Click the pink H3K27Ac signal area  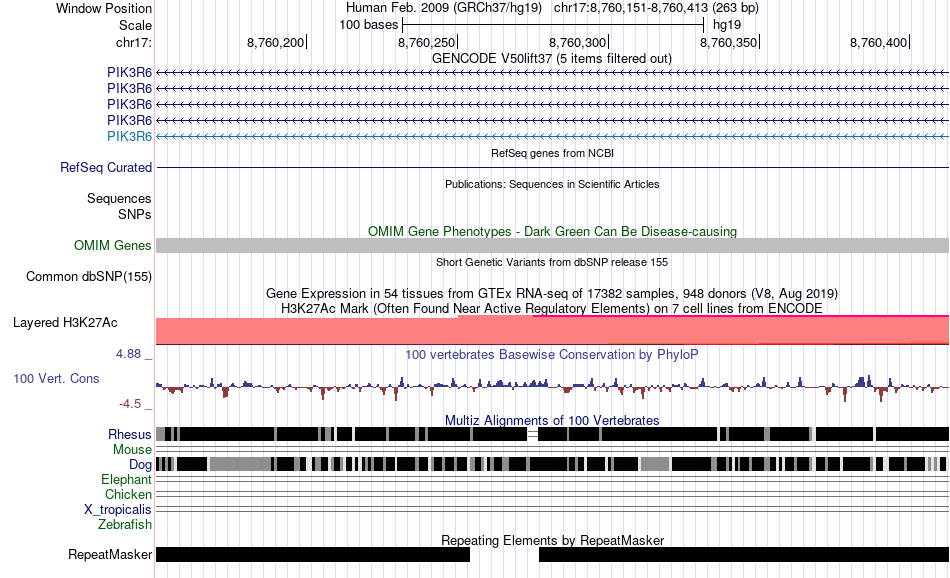(552, 330)
